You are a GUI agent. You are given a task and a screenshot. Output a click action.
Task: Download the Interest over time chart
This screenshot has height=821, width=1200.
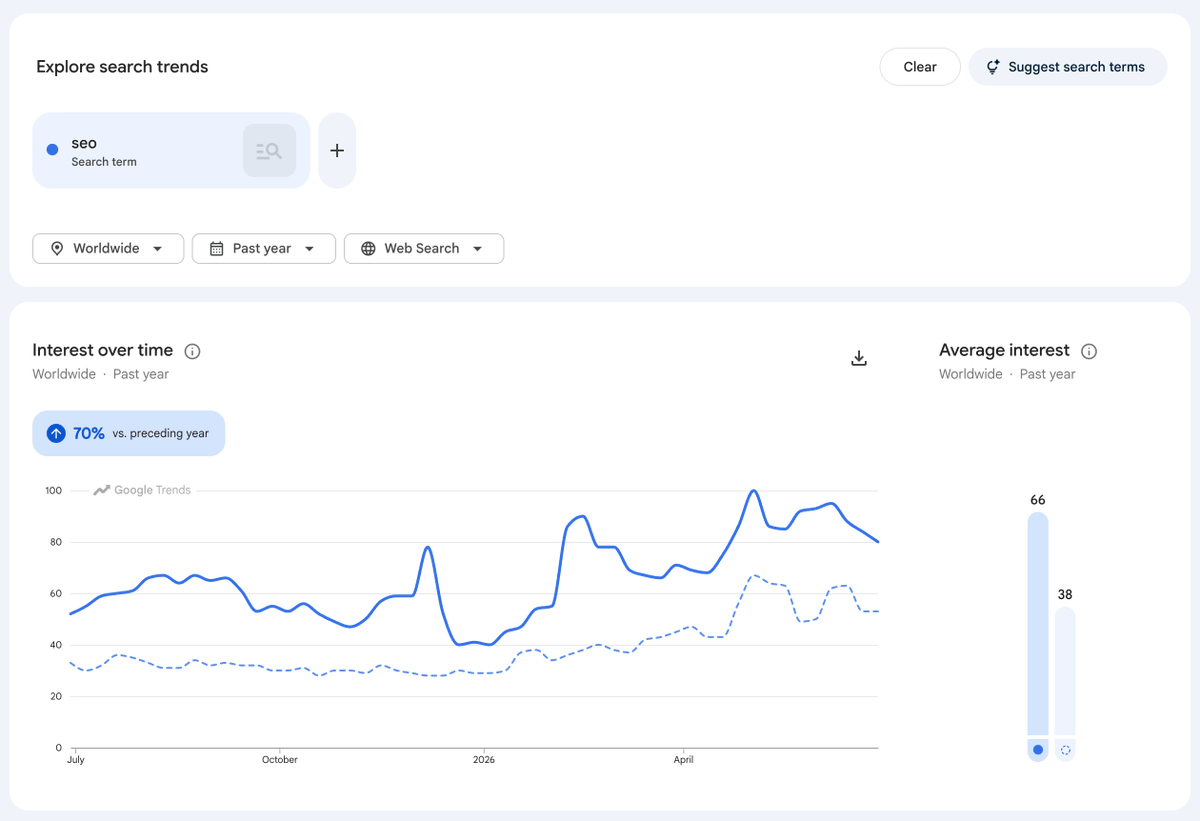(858, 358)
